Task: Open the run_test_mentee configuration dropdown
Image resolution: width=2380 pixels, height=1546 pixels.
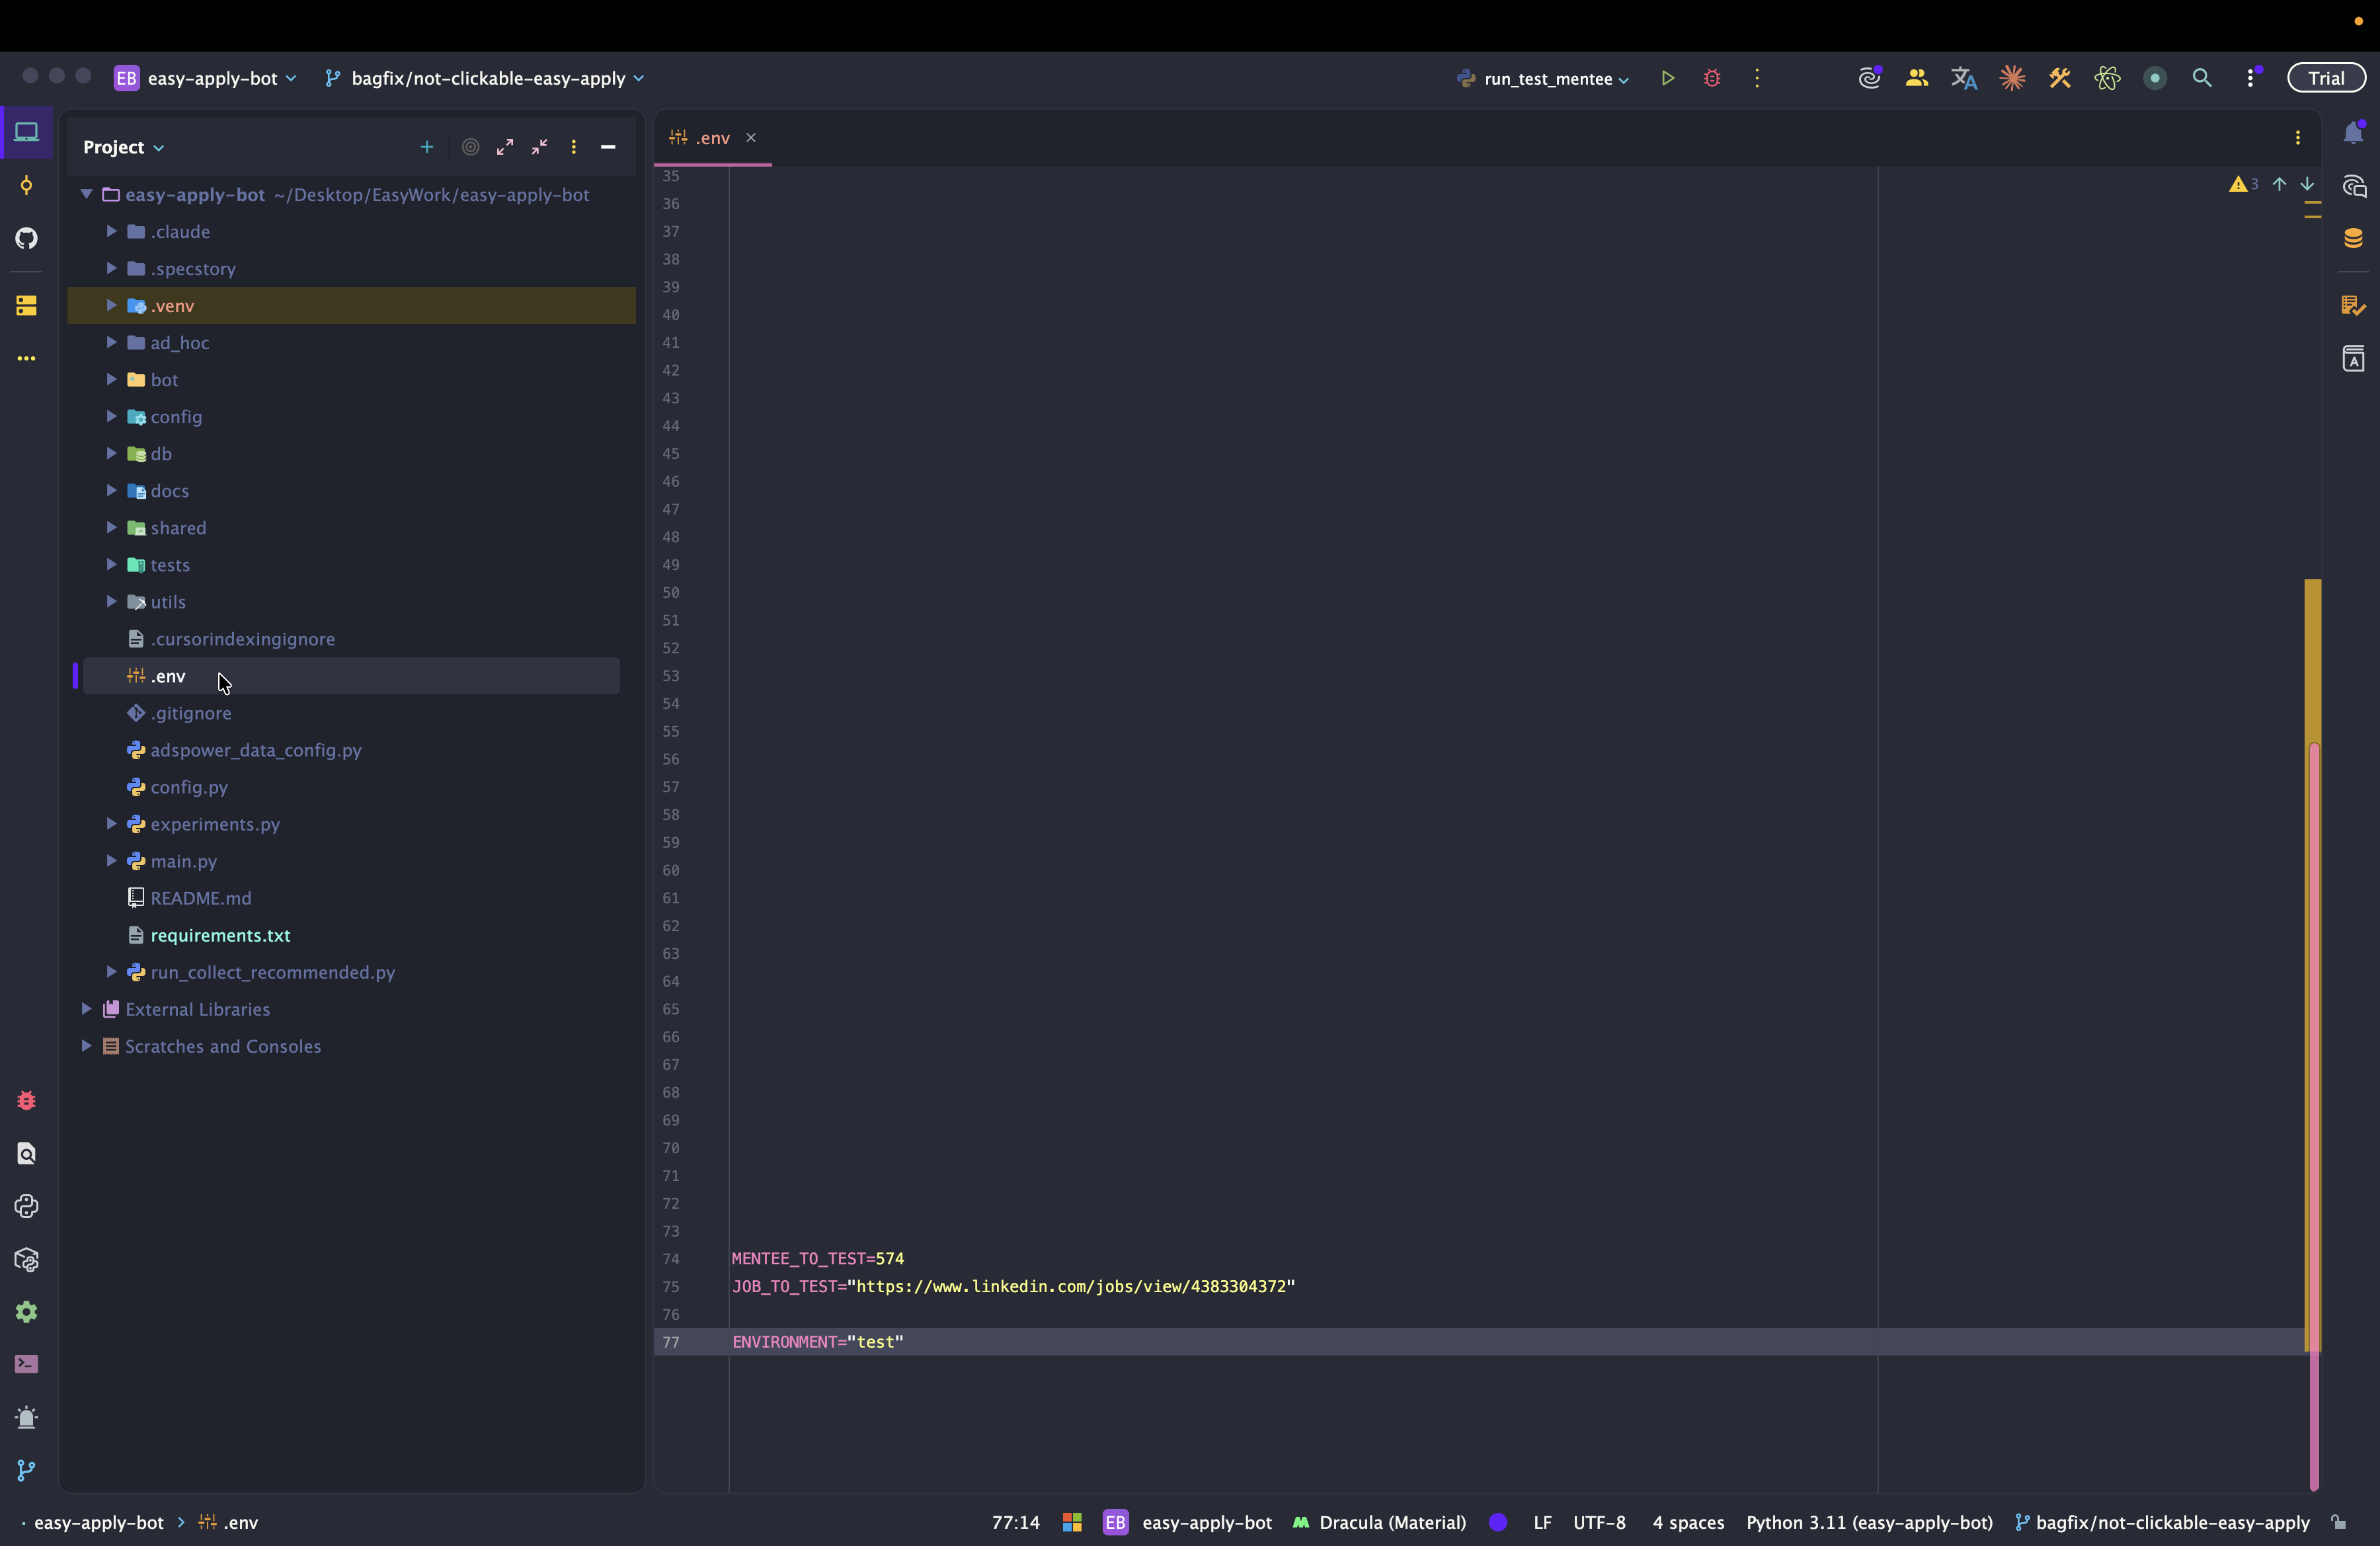Action: pos(1547,78)
